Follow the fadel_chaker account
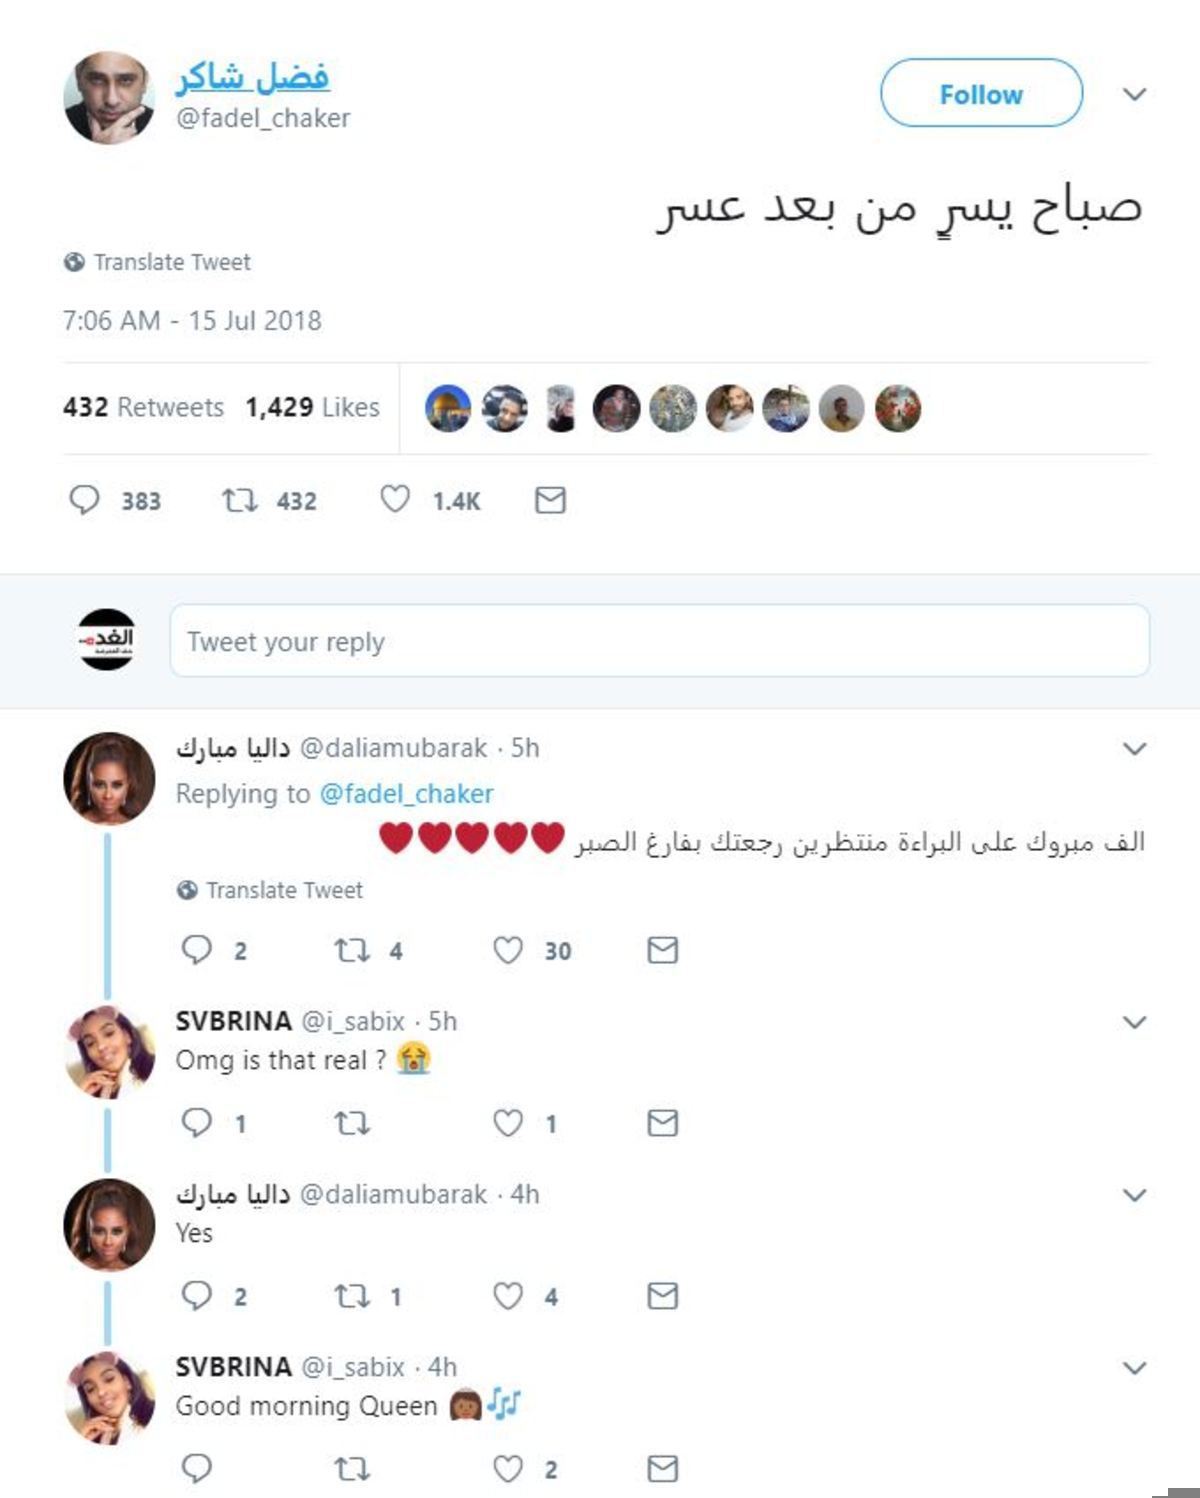 point(981,93)
